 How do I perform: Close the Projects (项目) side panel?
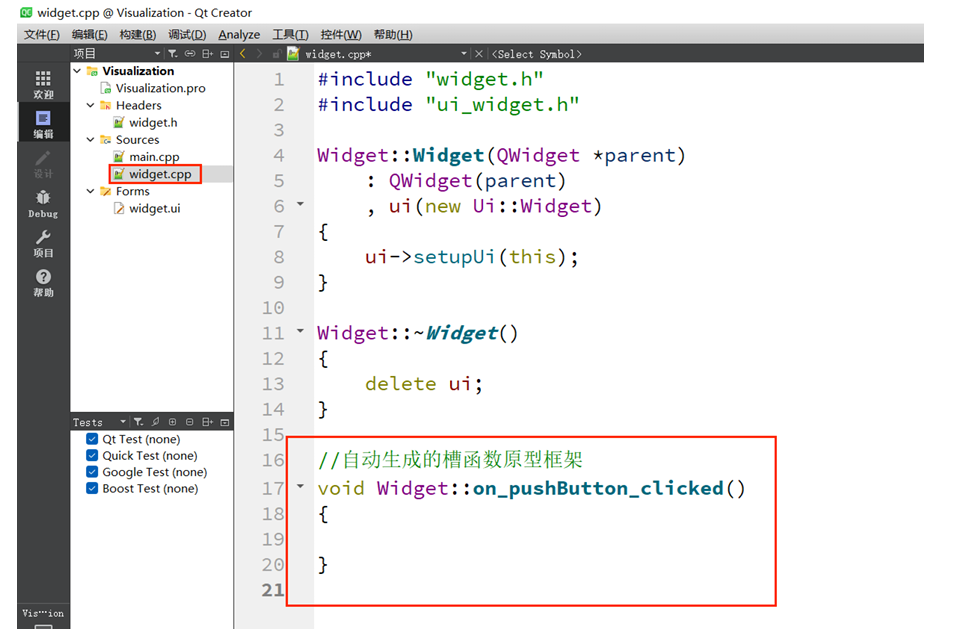(225, 54)
